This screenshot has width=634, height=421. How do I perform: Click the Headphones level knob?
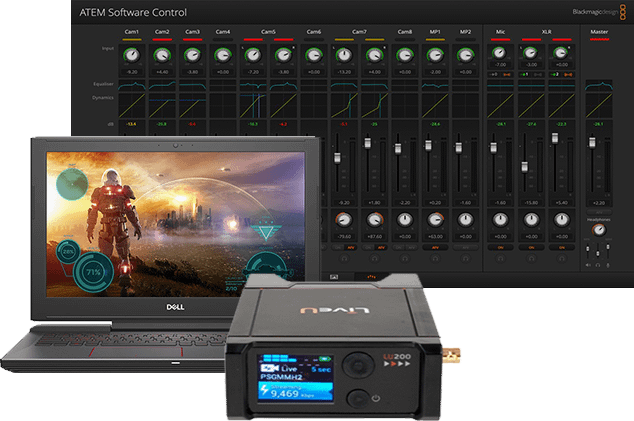(599, 230)
